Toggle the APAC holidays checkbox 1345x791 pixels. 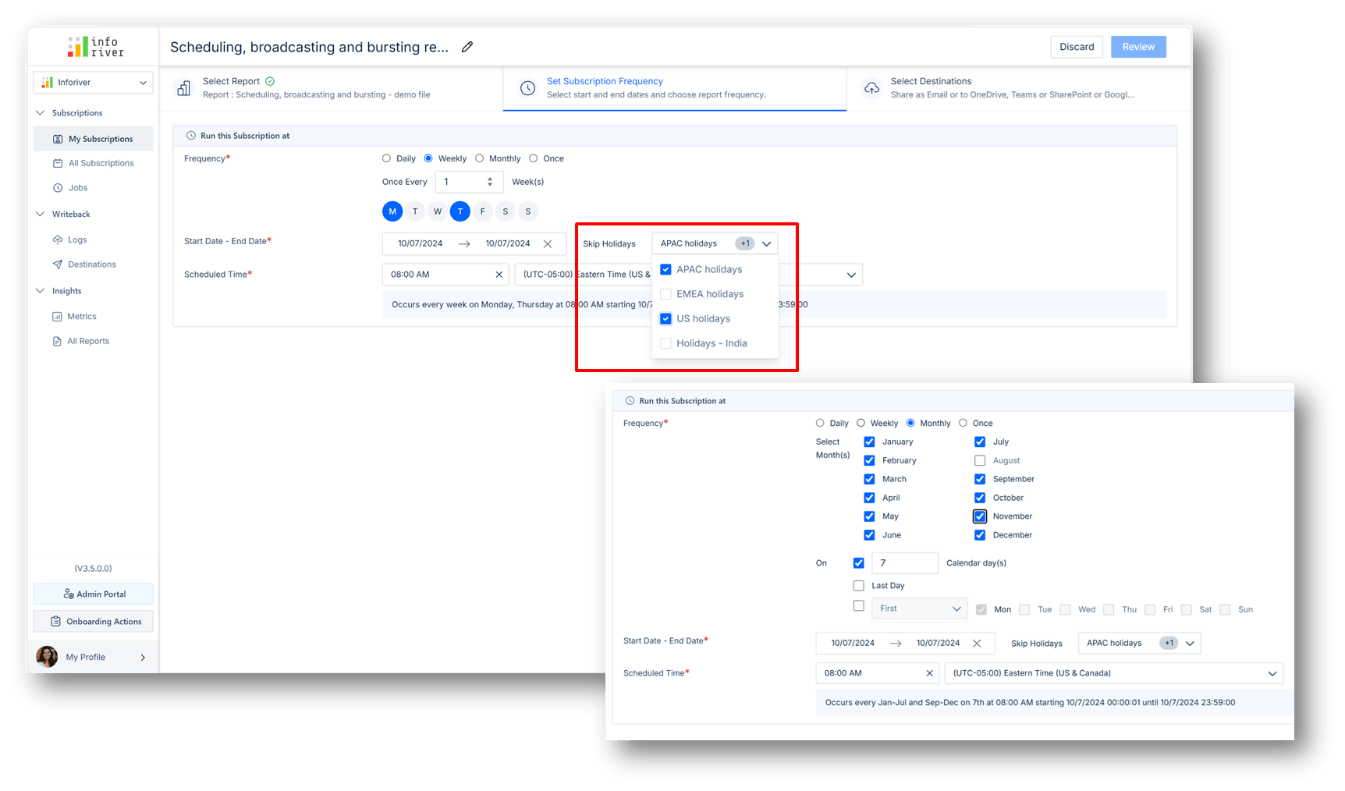(666, 269)
